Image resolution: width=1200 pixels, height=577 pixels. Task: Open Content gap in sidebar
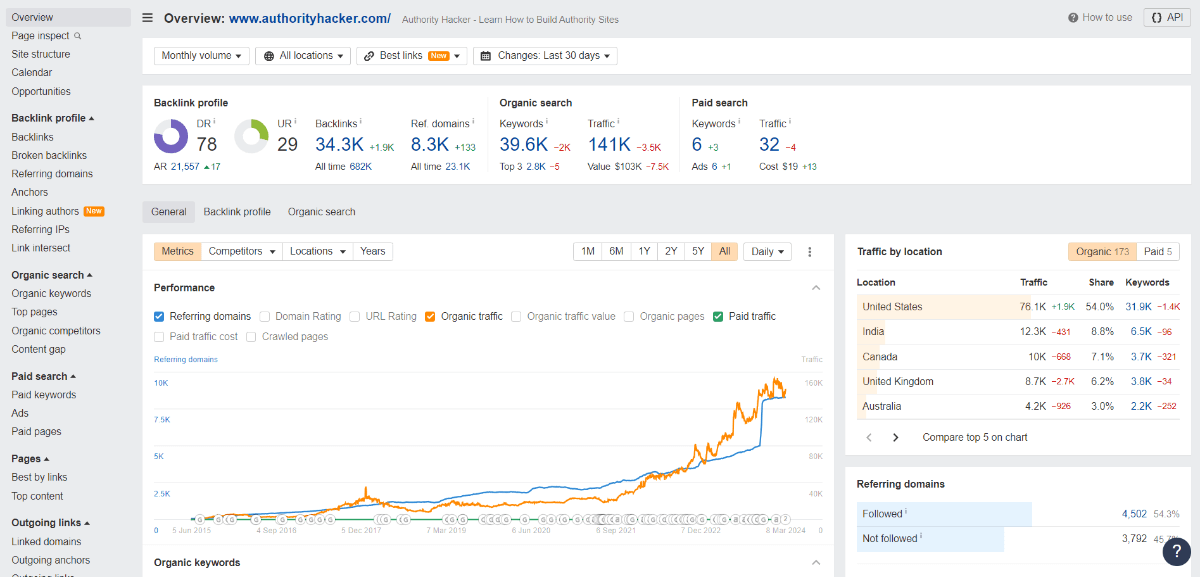[38, 350]
